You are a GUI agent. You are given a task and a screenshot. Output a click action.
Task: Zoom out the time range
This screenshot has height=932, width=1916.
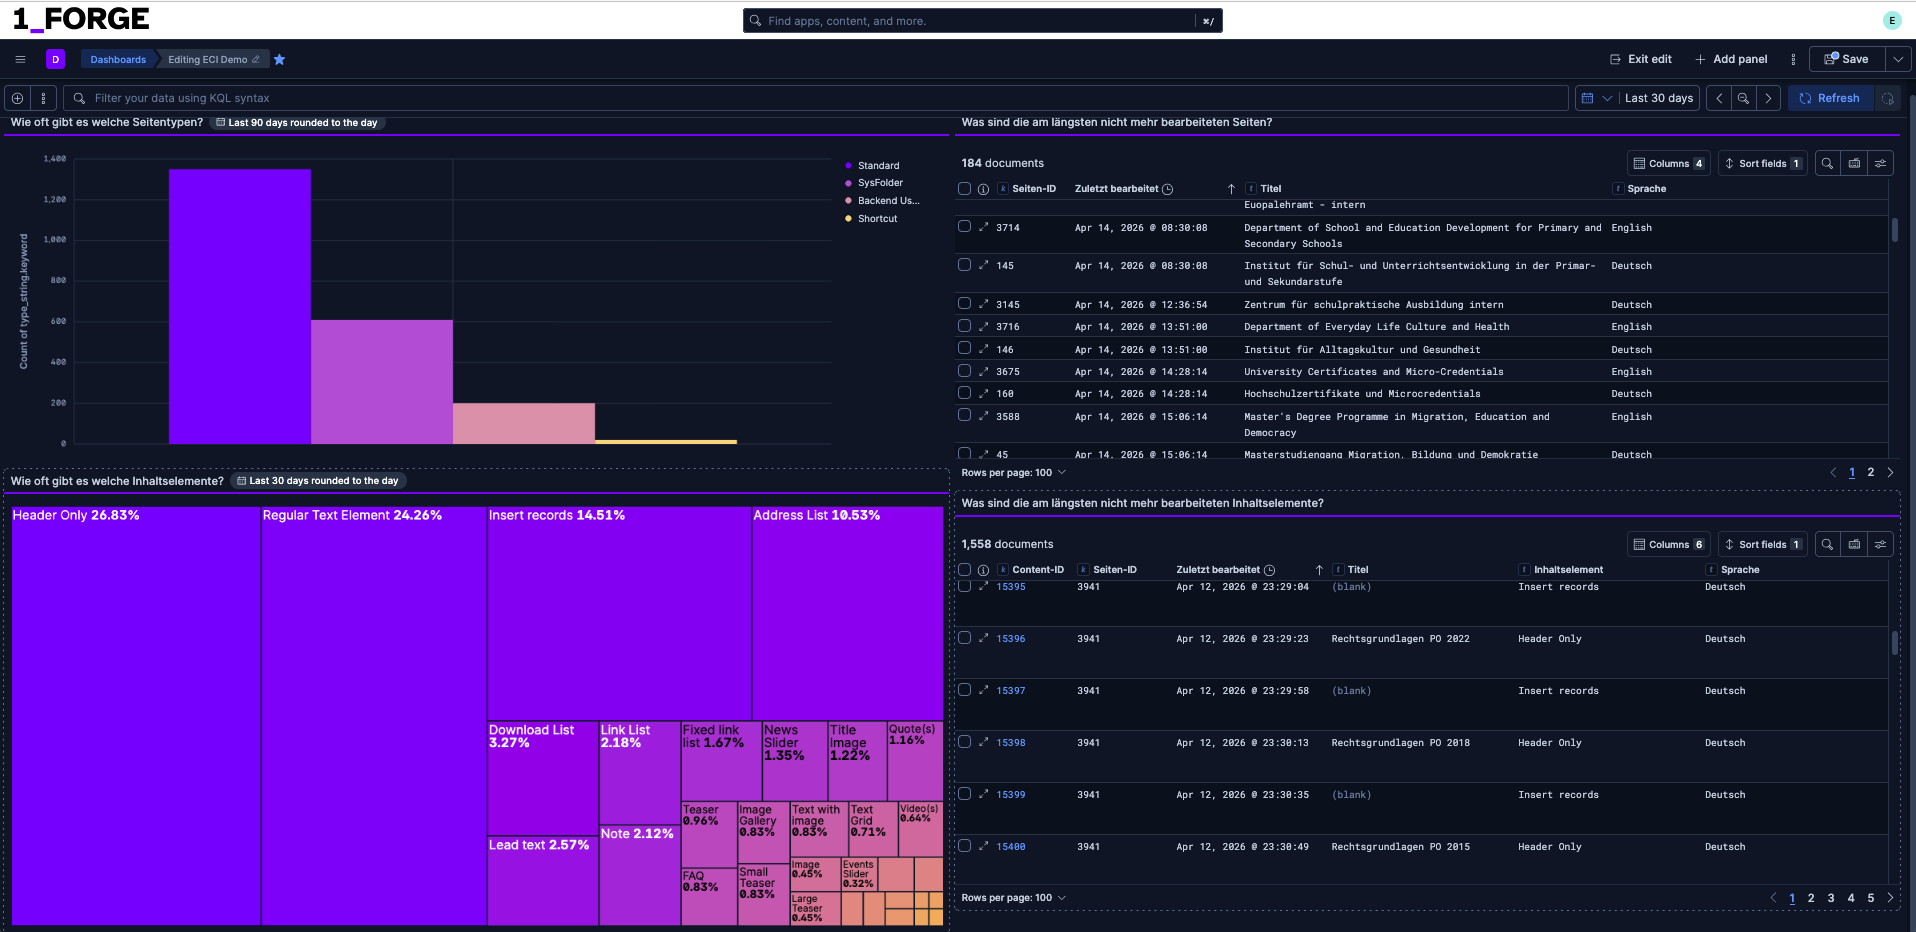[x=1743, y=98]
